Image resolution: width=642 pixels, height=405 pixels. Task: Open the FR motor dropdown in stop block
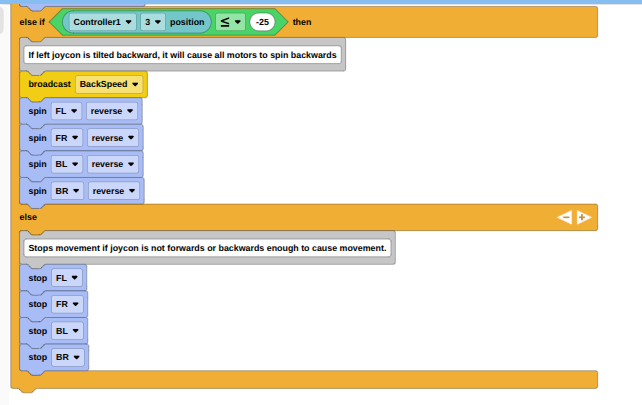point(67,304)
